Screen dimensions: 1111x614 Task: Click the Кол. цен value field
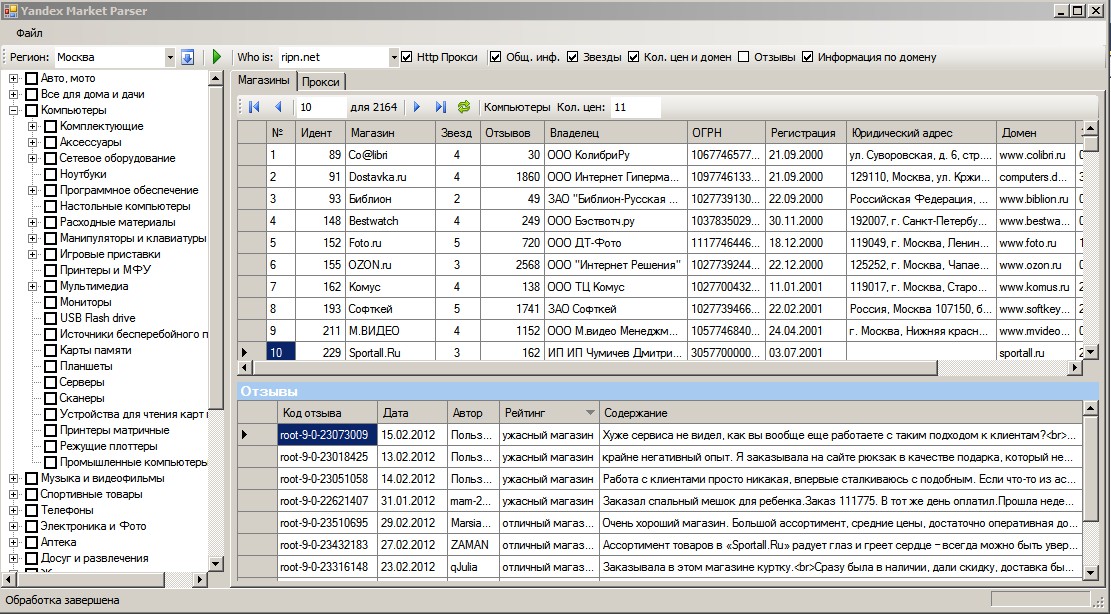(636, 107)
